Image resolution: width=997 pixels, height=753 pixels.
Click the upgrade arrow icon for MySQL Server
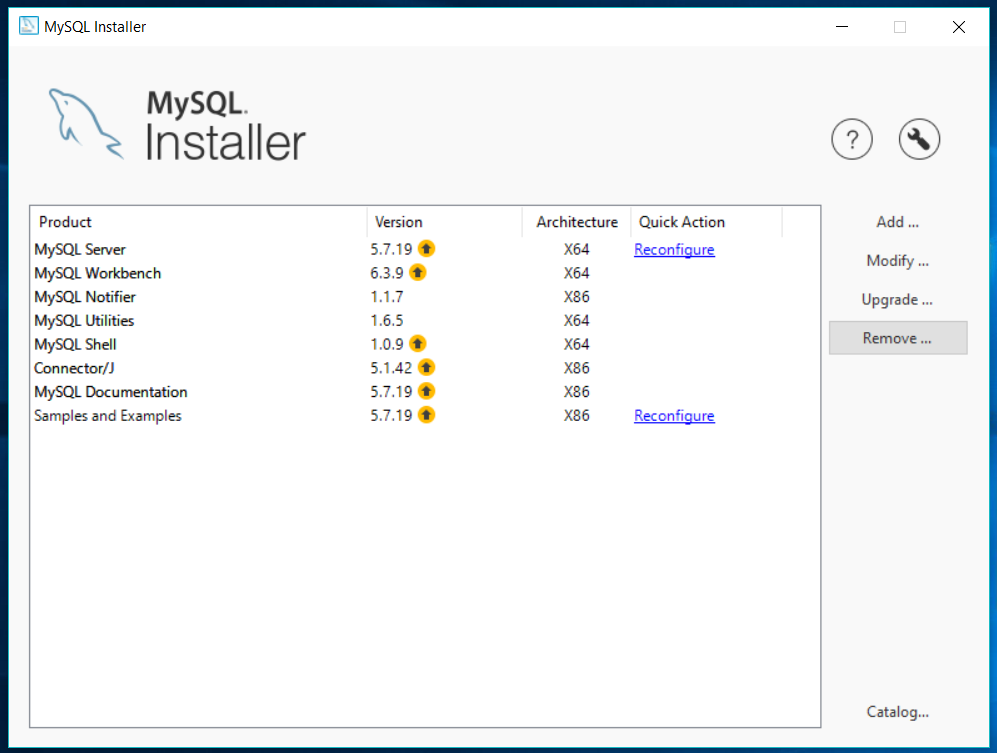tap(427, 249)
